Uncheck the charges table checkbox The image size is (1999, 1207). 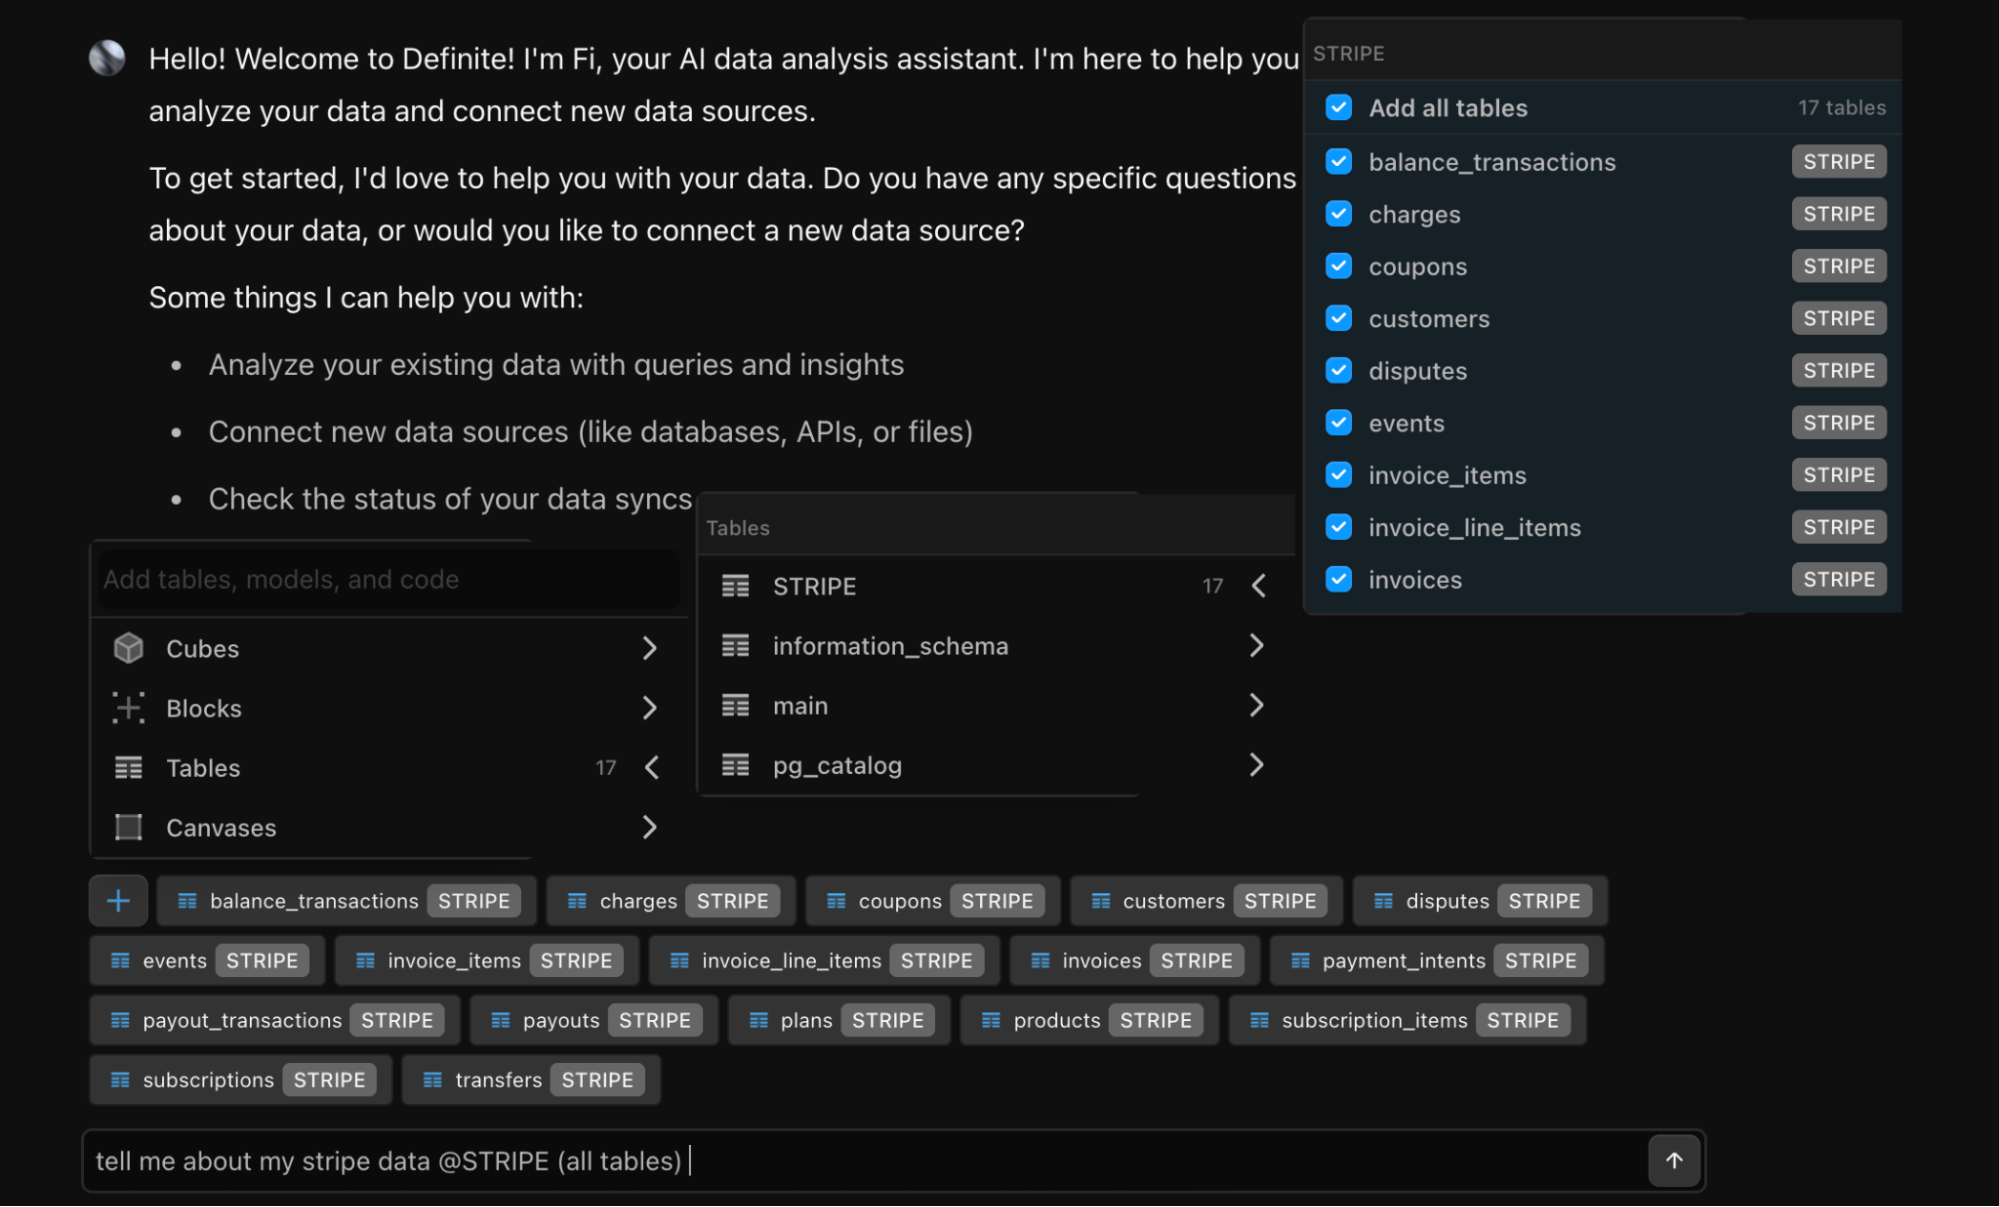click(1339, 214)
